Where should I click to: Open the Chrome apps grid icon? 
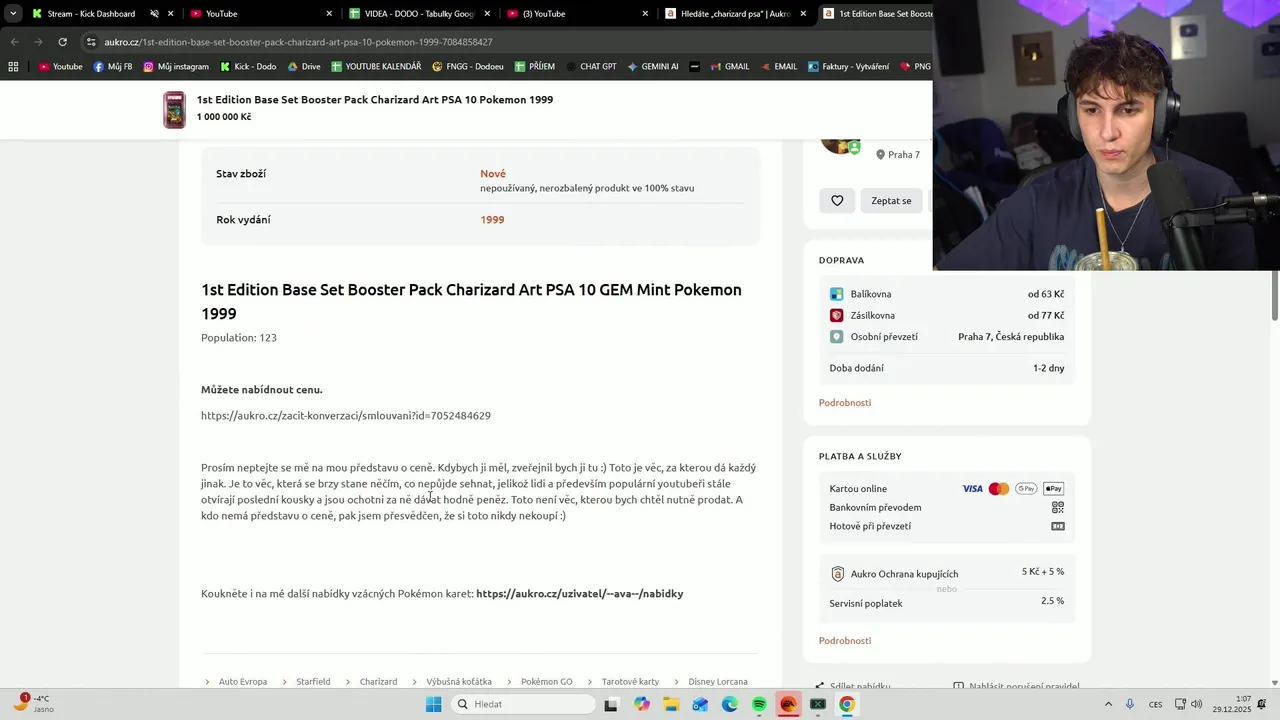tap(13, 67)
